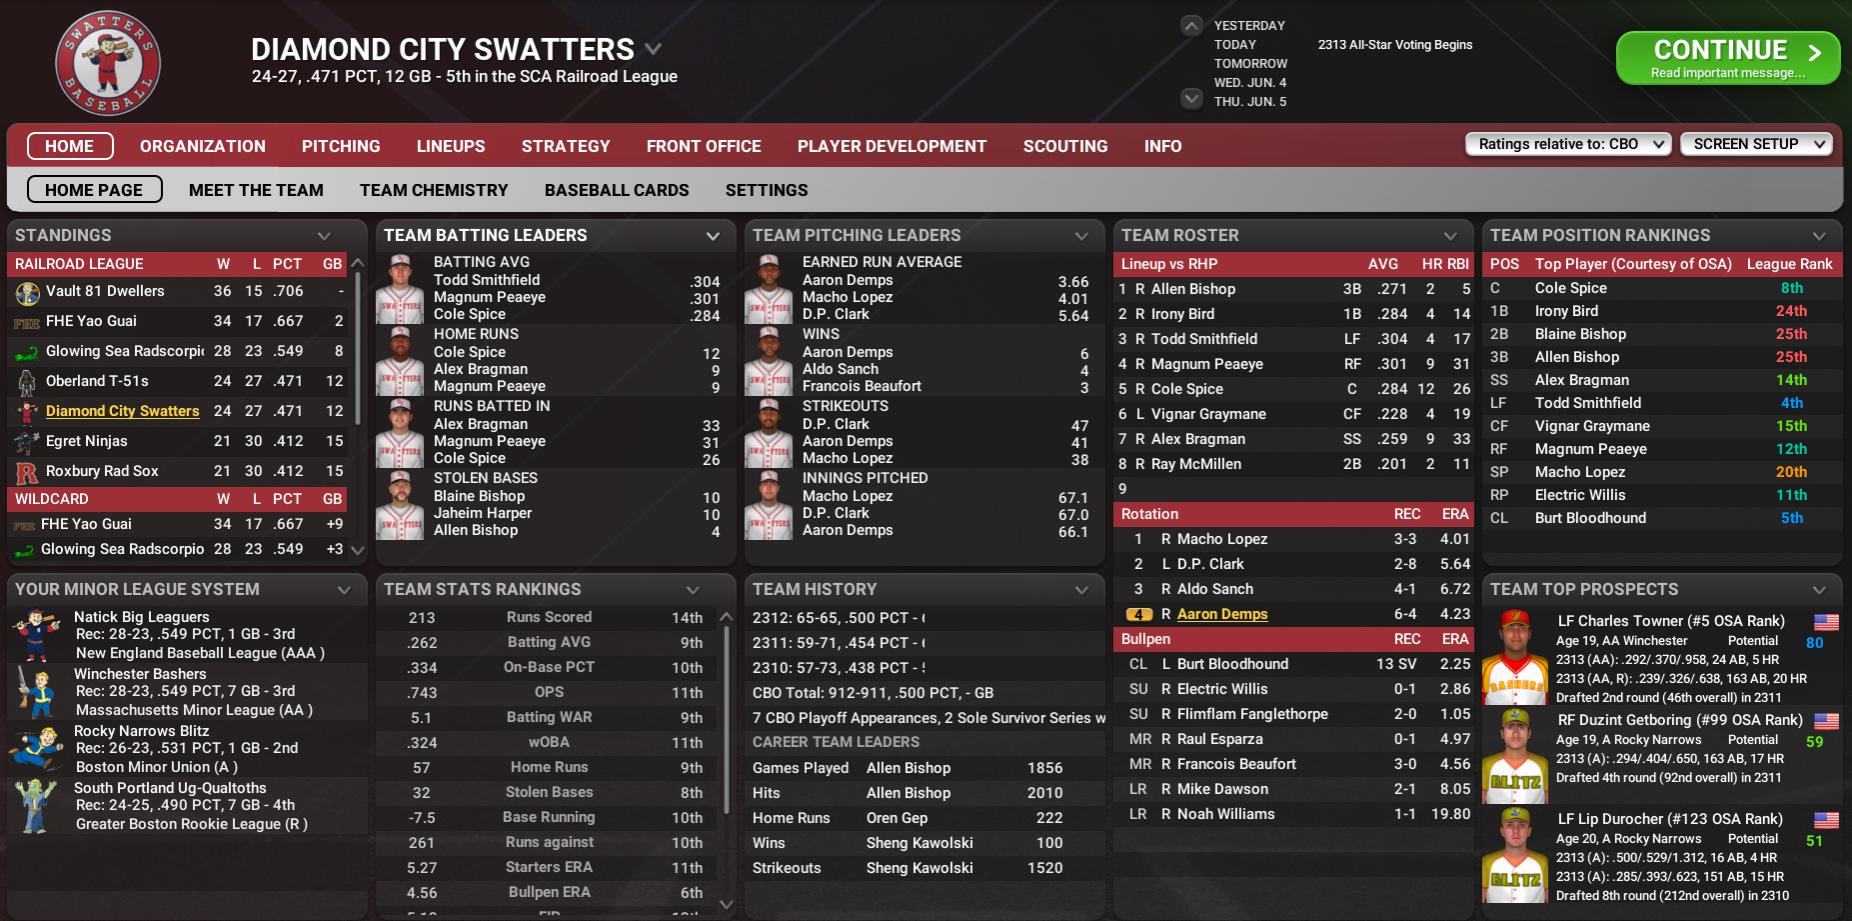The height and width of the screenshot is (921, 1852).
Task: Open the Ratings relative to dropdown
Action: (1567, 144)
